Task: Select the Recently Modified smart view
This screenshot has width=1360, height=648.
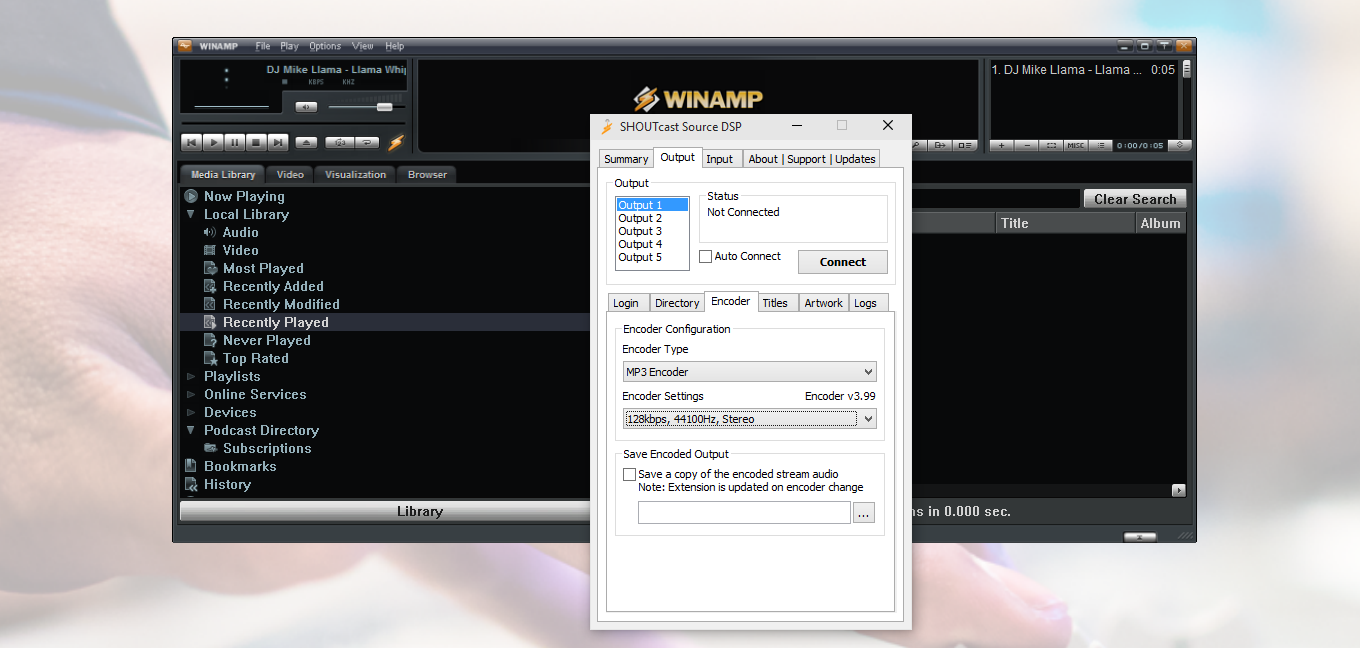Action: click(x=281, y=304)
